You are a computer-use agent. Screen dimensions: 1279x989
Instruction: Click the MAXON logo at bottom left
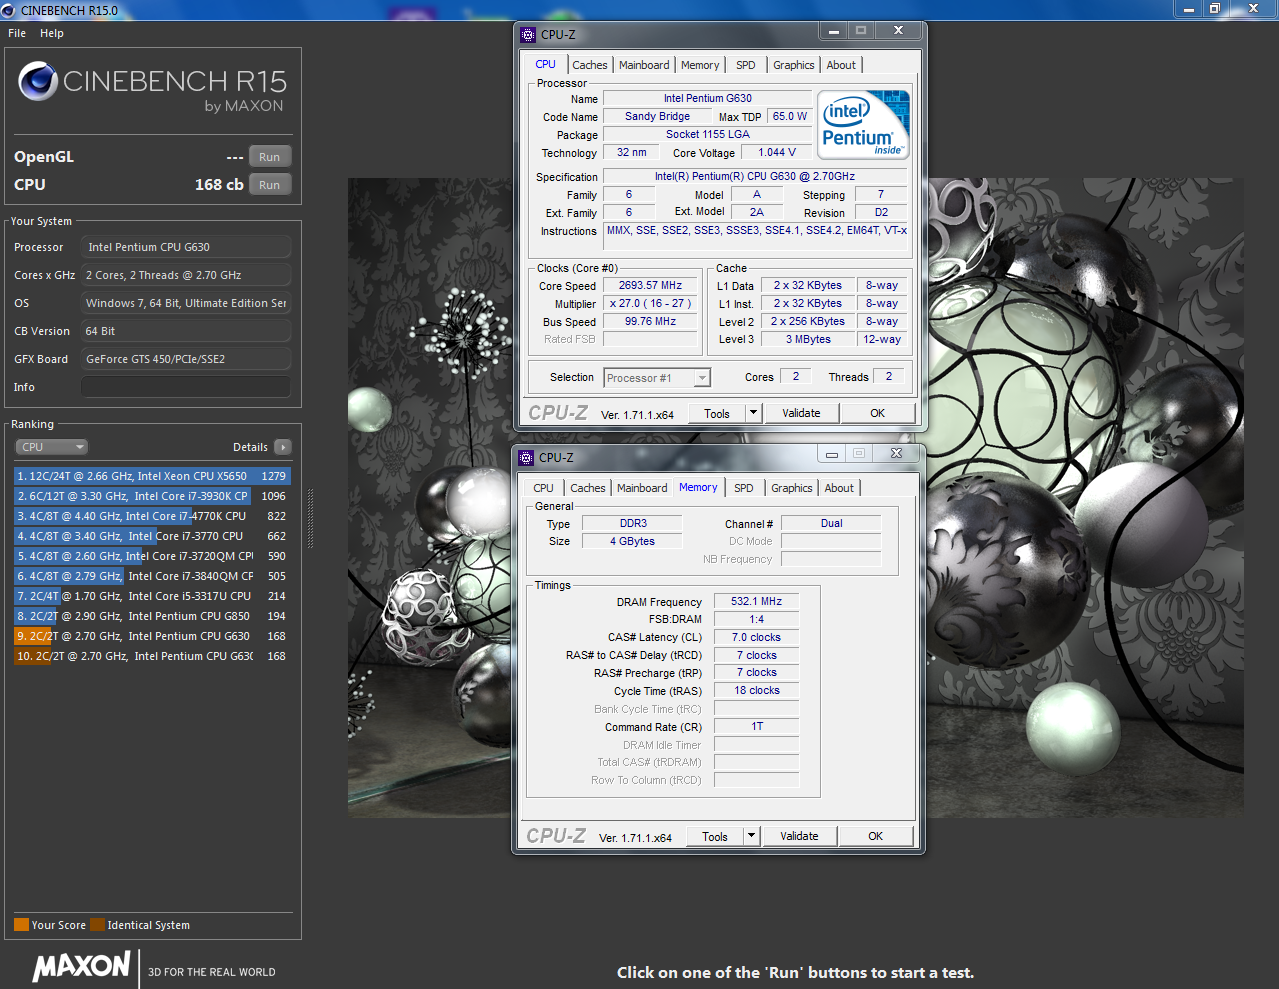point(81,966)
